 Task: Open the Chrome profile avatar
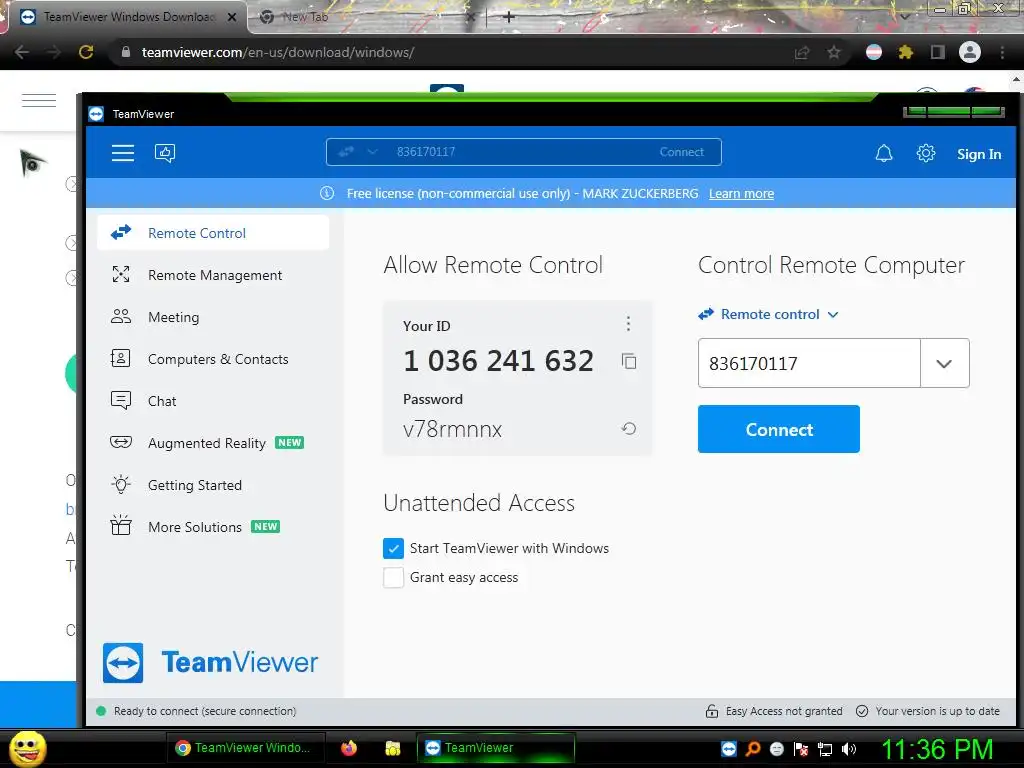tap(970, 52)
